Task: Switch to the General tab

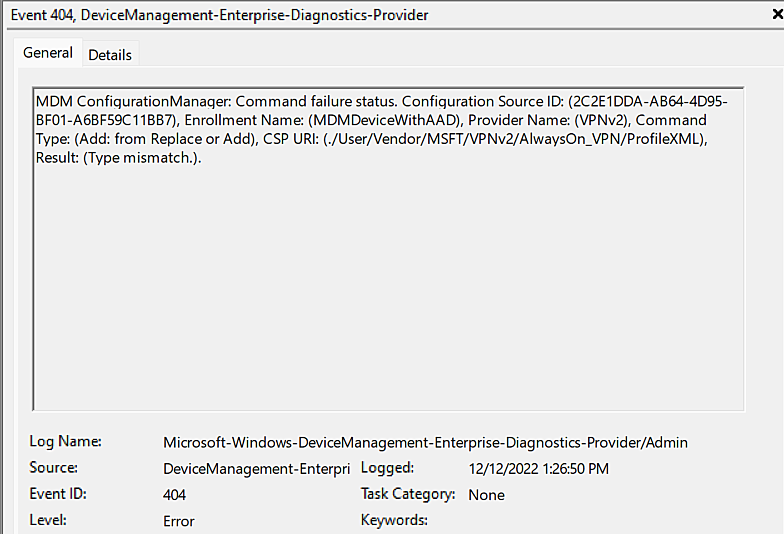Action: tap(48, 53)
